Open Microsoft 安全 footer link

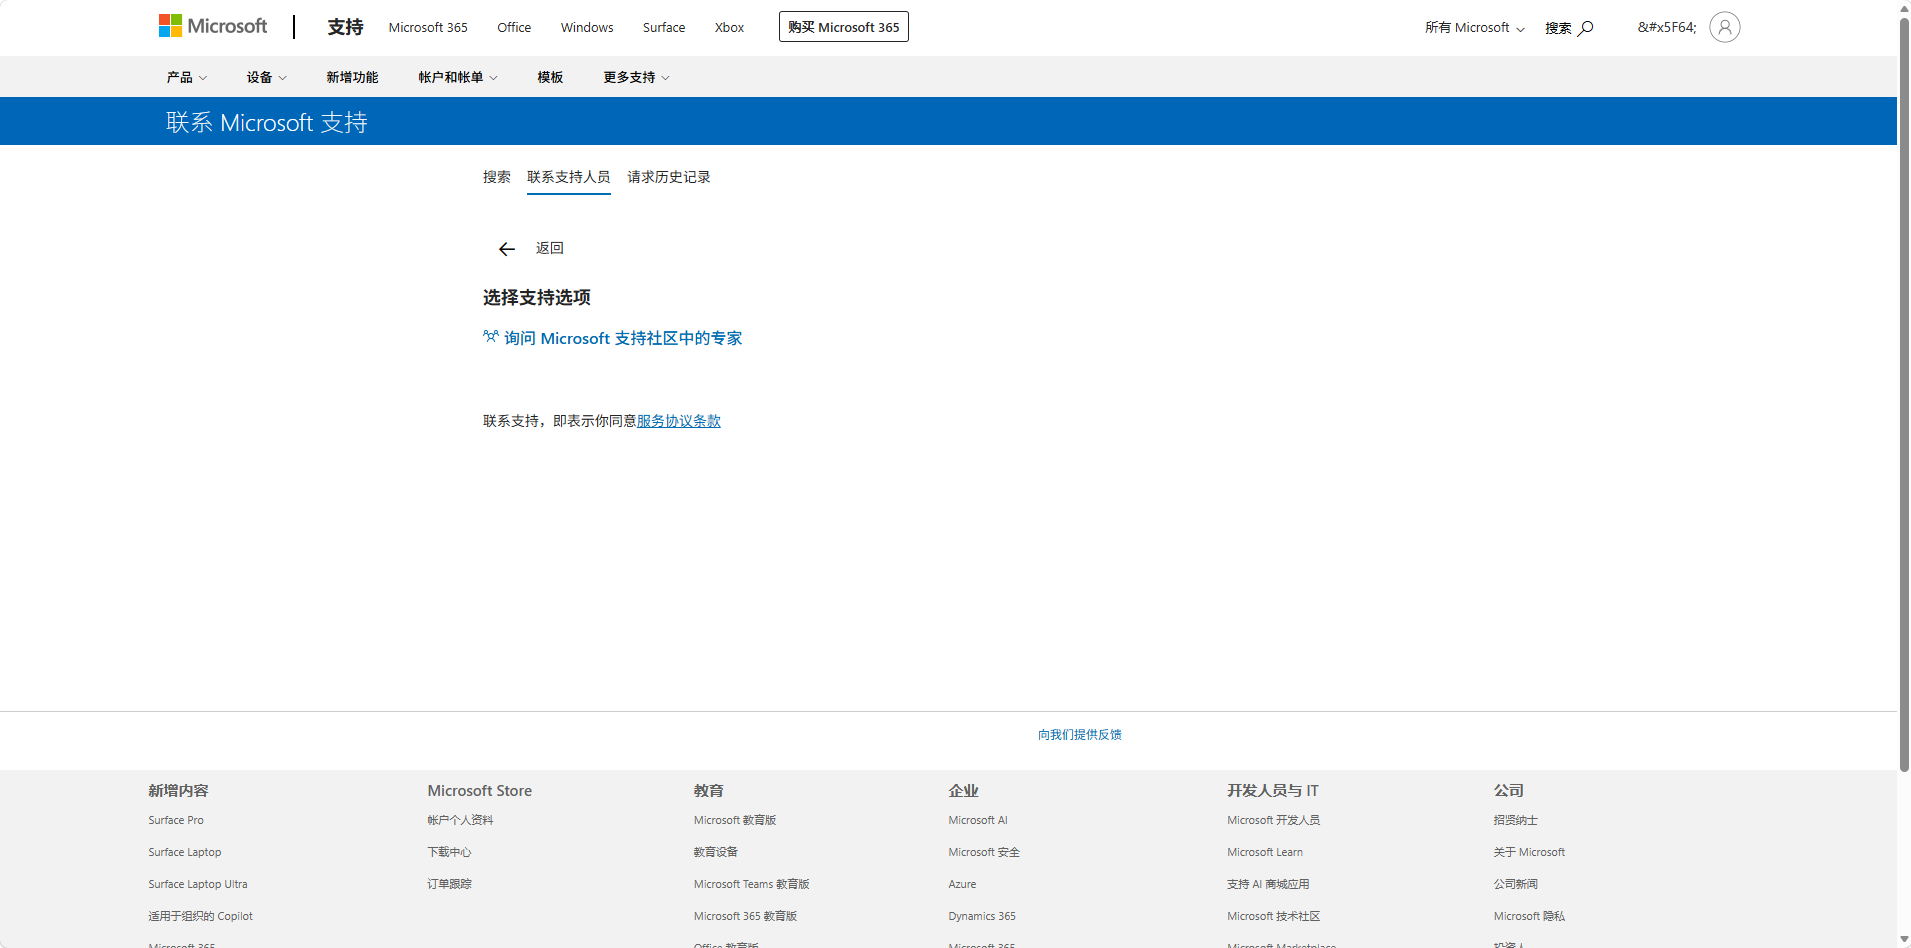point(984,852)
